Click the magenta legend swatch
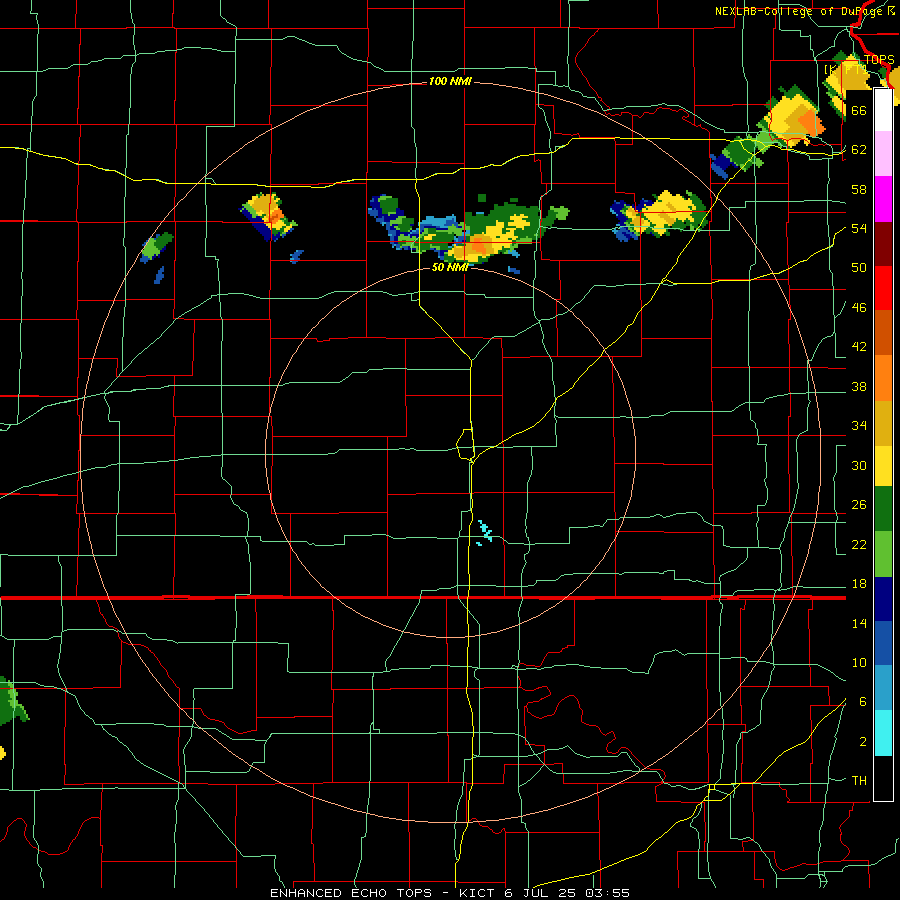The image size is (900, 900). point(883,199)
